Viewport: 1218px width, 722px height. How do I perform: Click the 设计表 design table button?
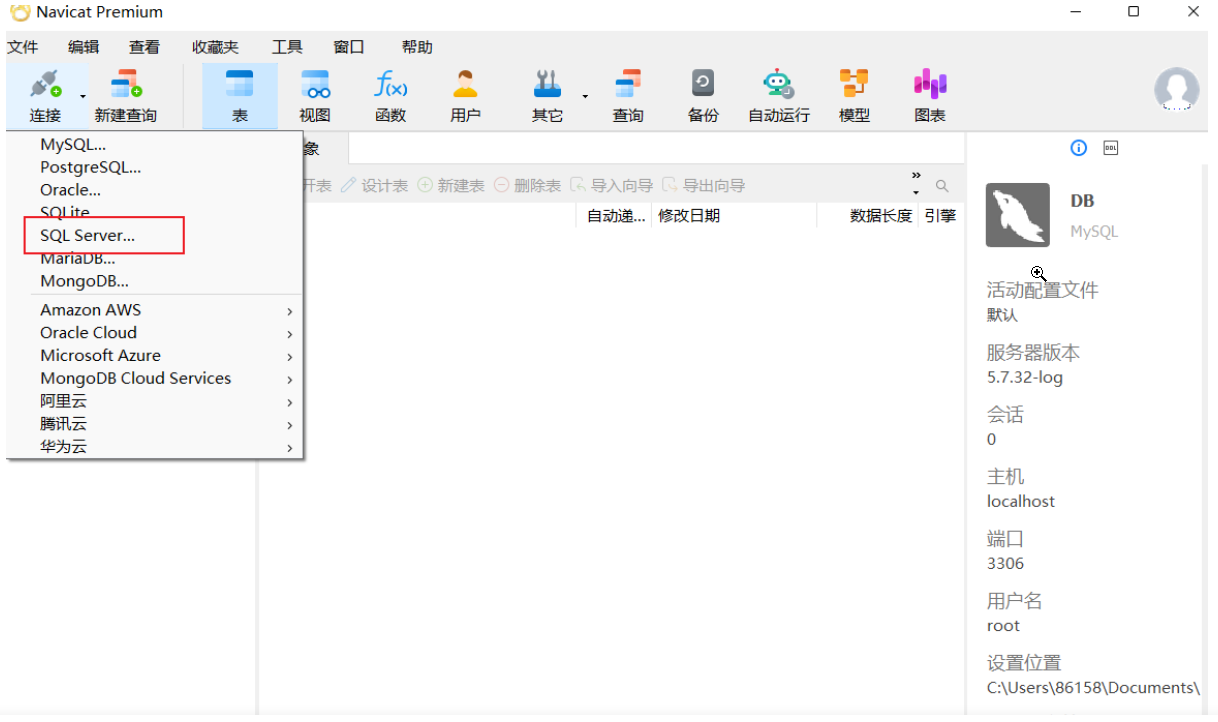click(x=374, y=186)
